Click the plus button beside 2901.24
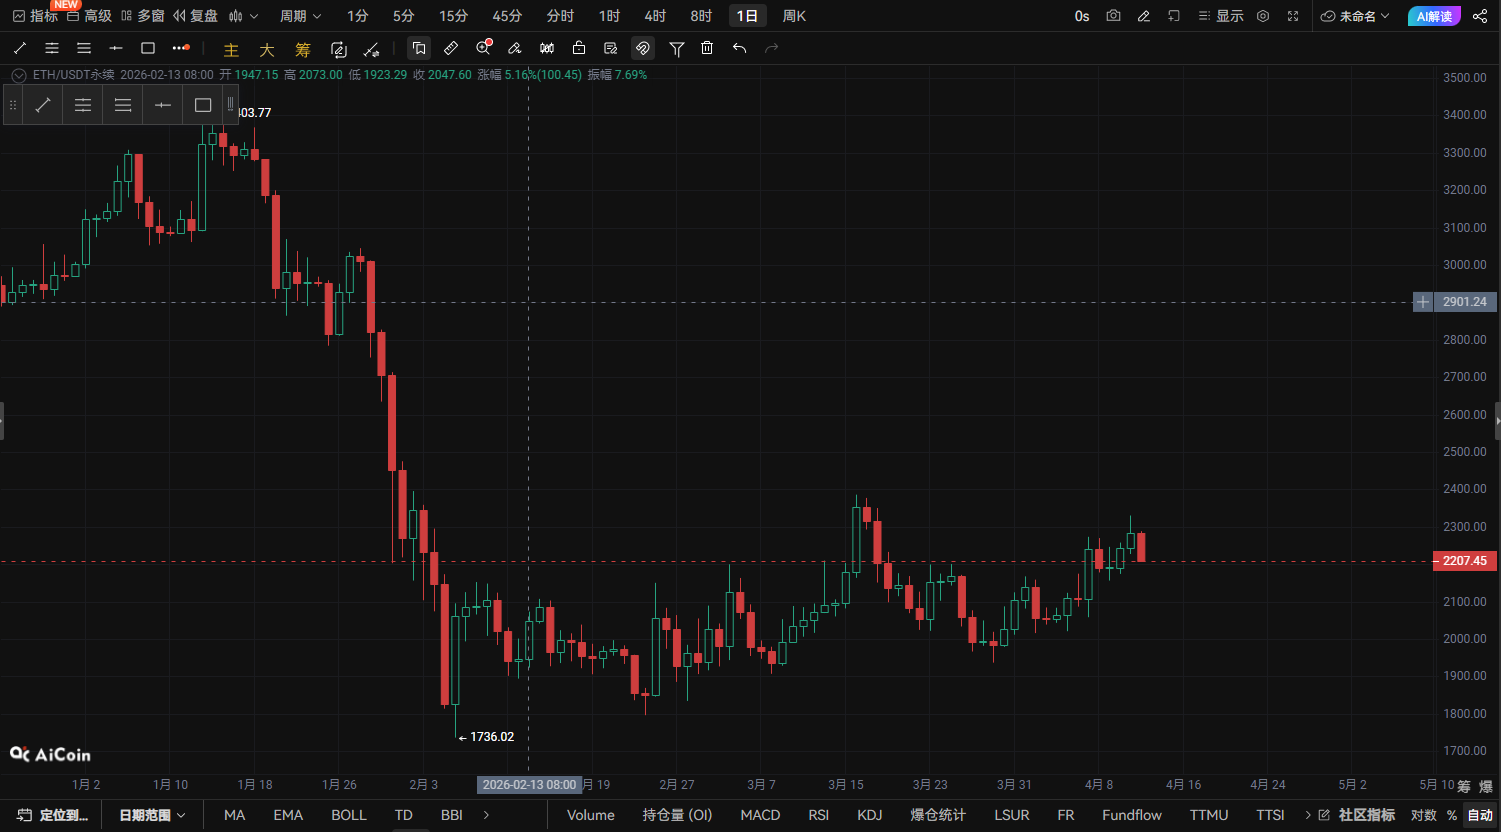The height and width of the screenshot is (832, 1501). click(1423, 302)
